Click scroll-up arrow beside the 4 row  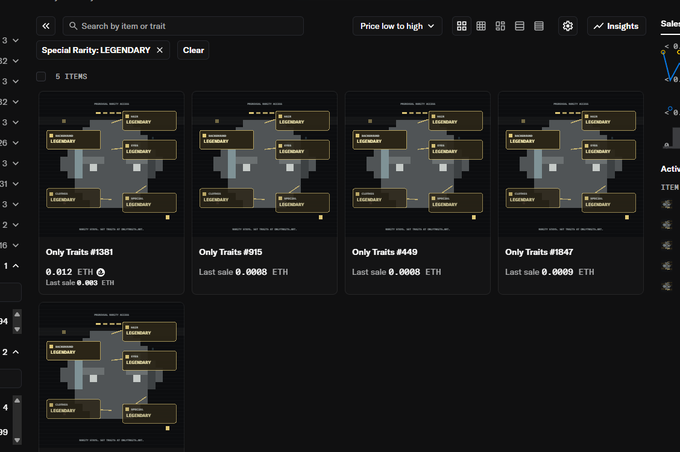coord(17,400)
